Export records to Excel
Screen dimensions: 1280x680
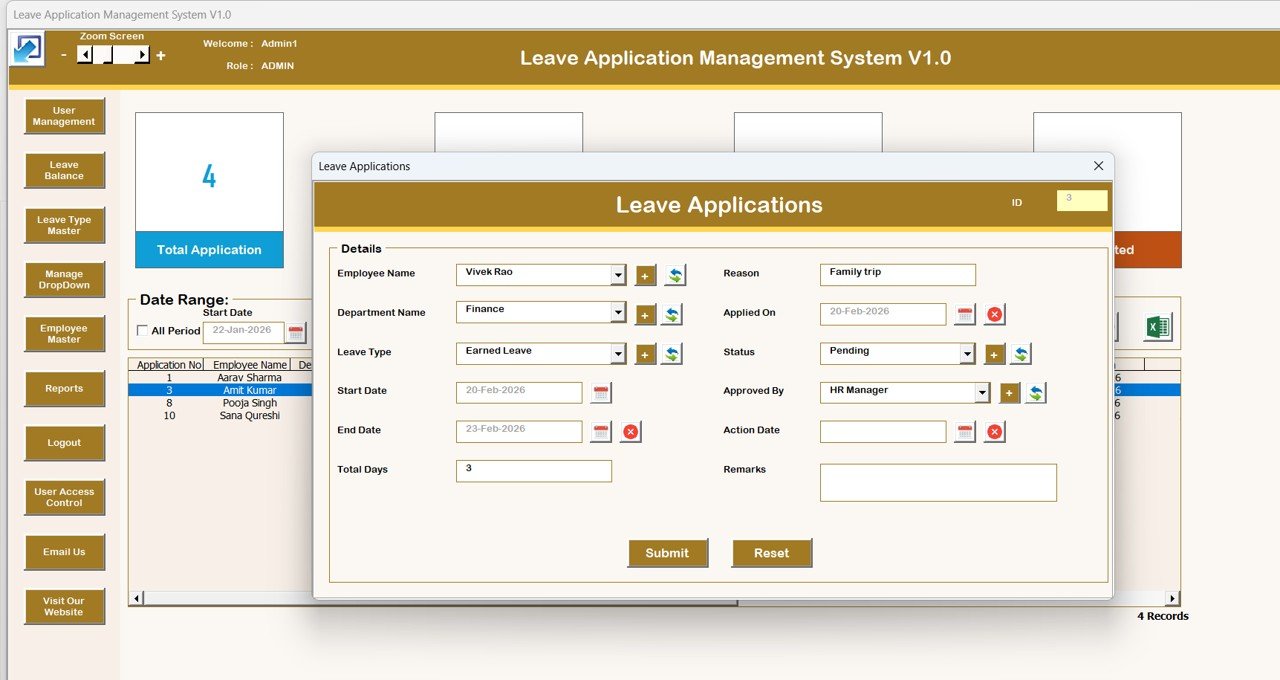[1155, 324]
